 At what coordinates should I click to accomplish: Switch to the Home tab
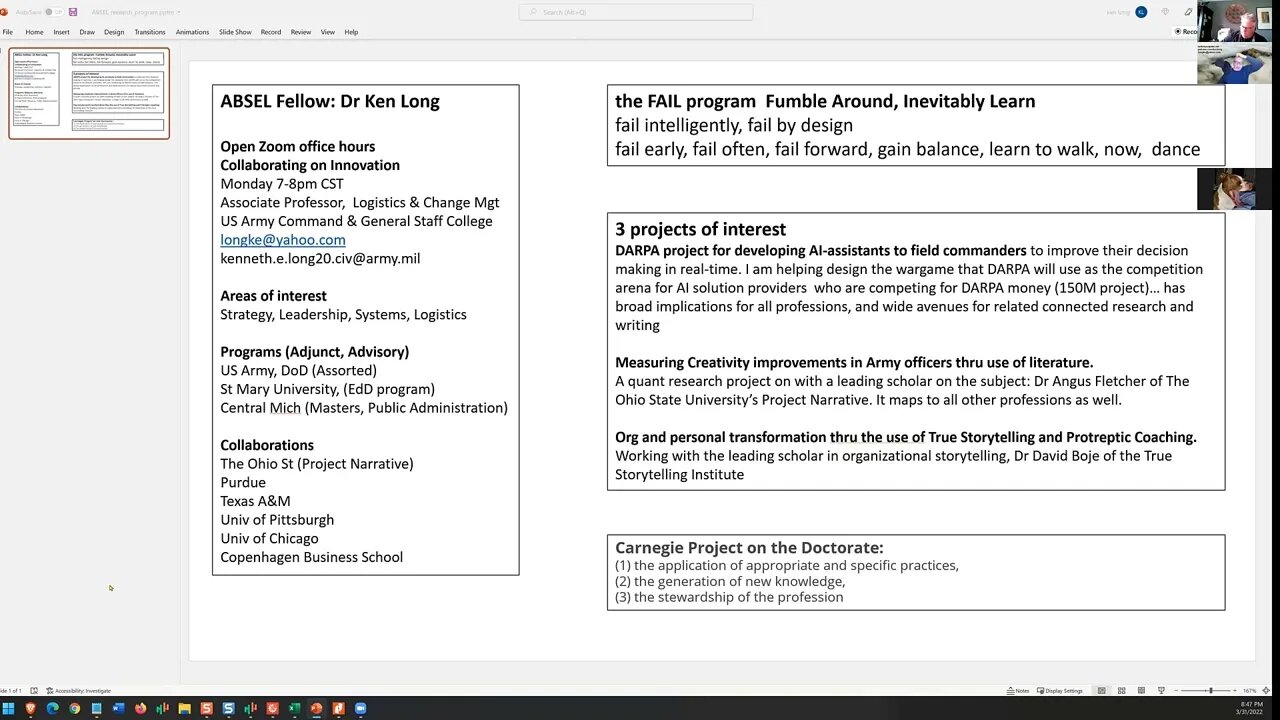34,32
